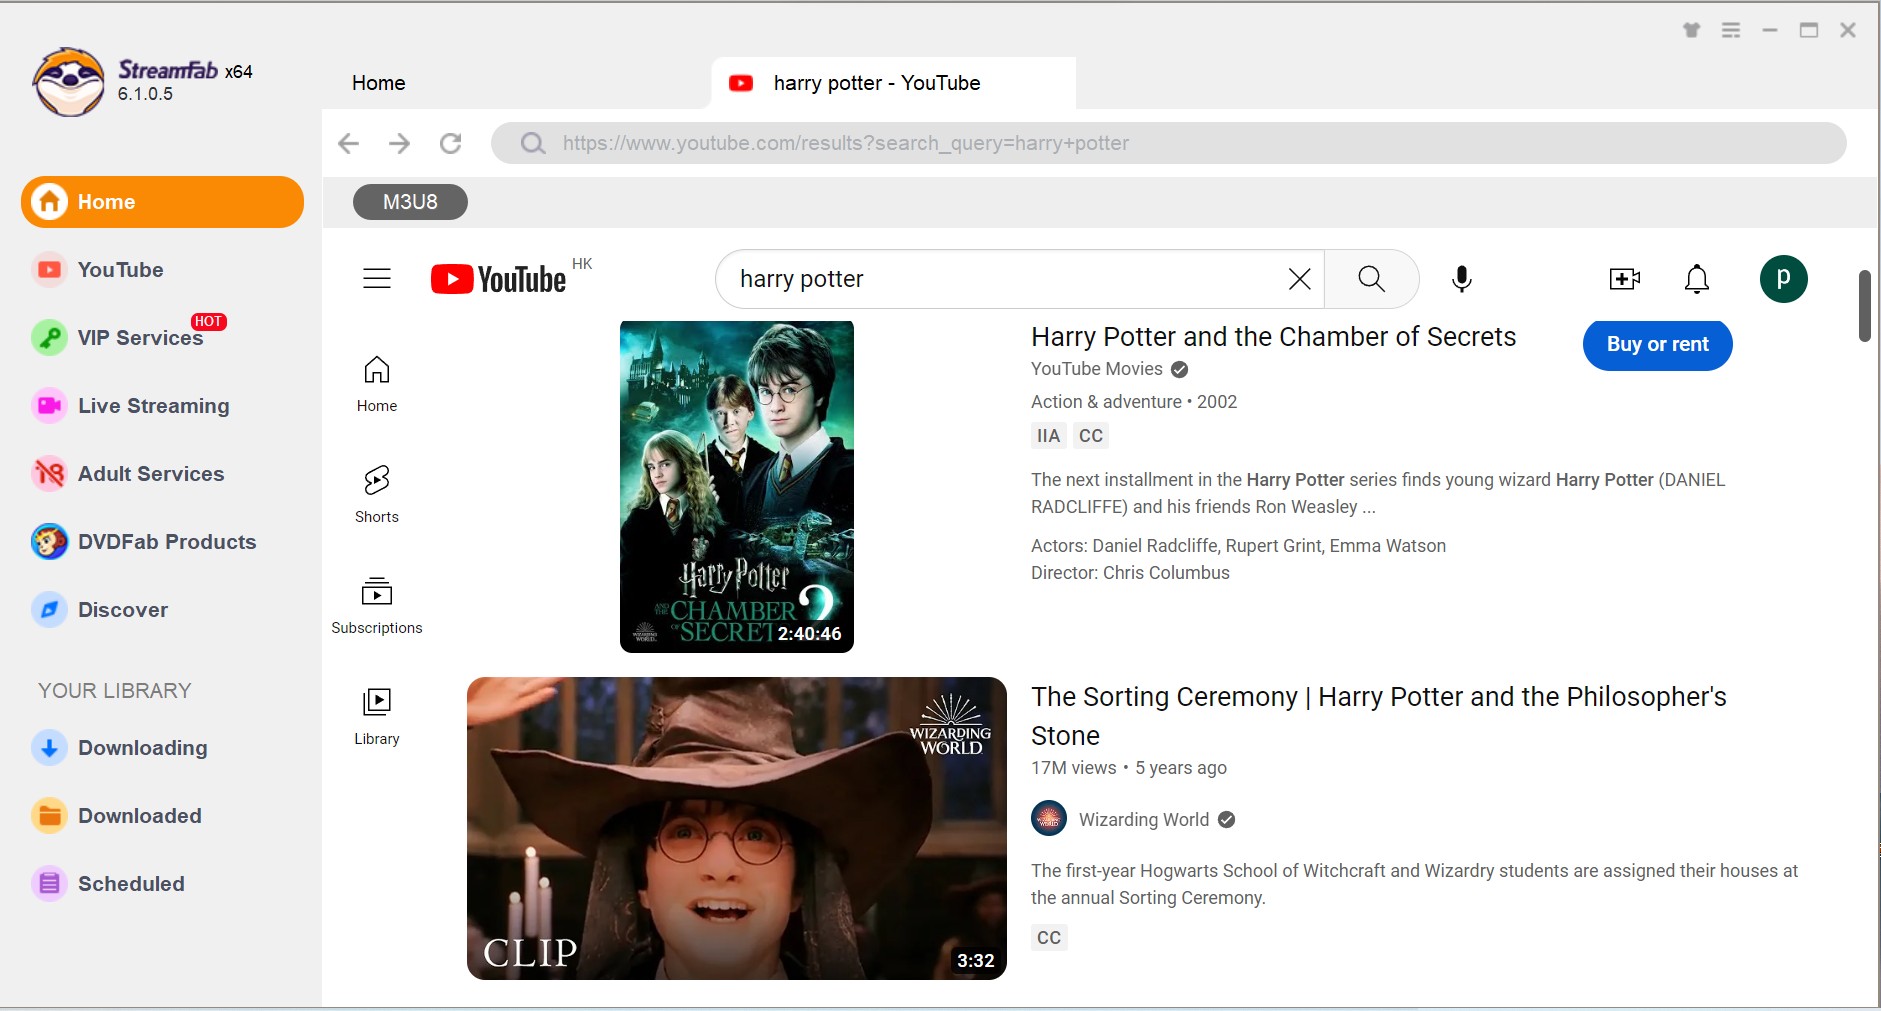Click the page vertical scrollbar thumb
The width and height of the screenshot is (1881, 1011).
pos(1865,305)
